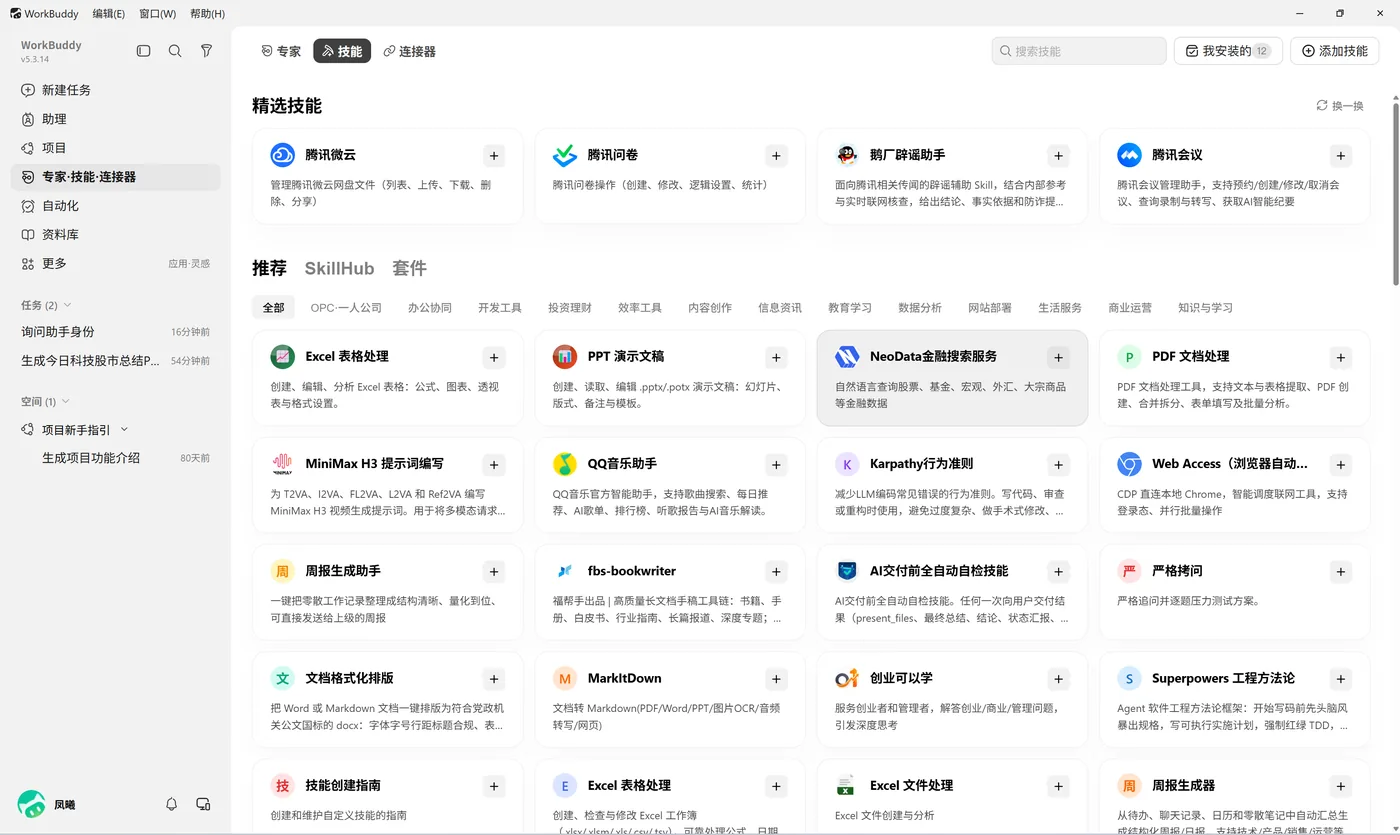Add the 技能创建指南 skill
The width and height of the screenshot is (1400, 835).
click(x=494, y=786)
